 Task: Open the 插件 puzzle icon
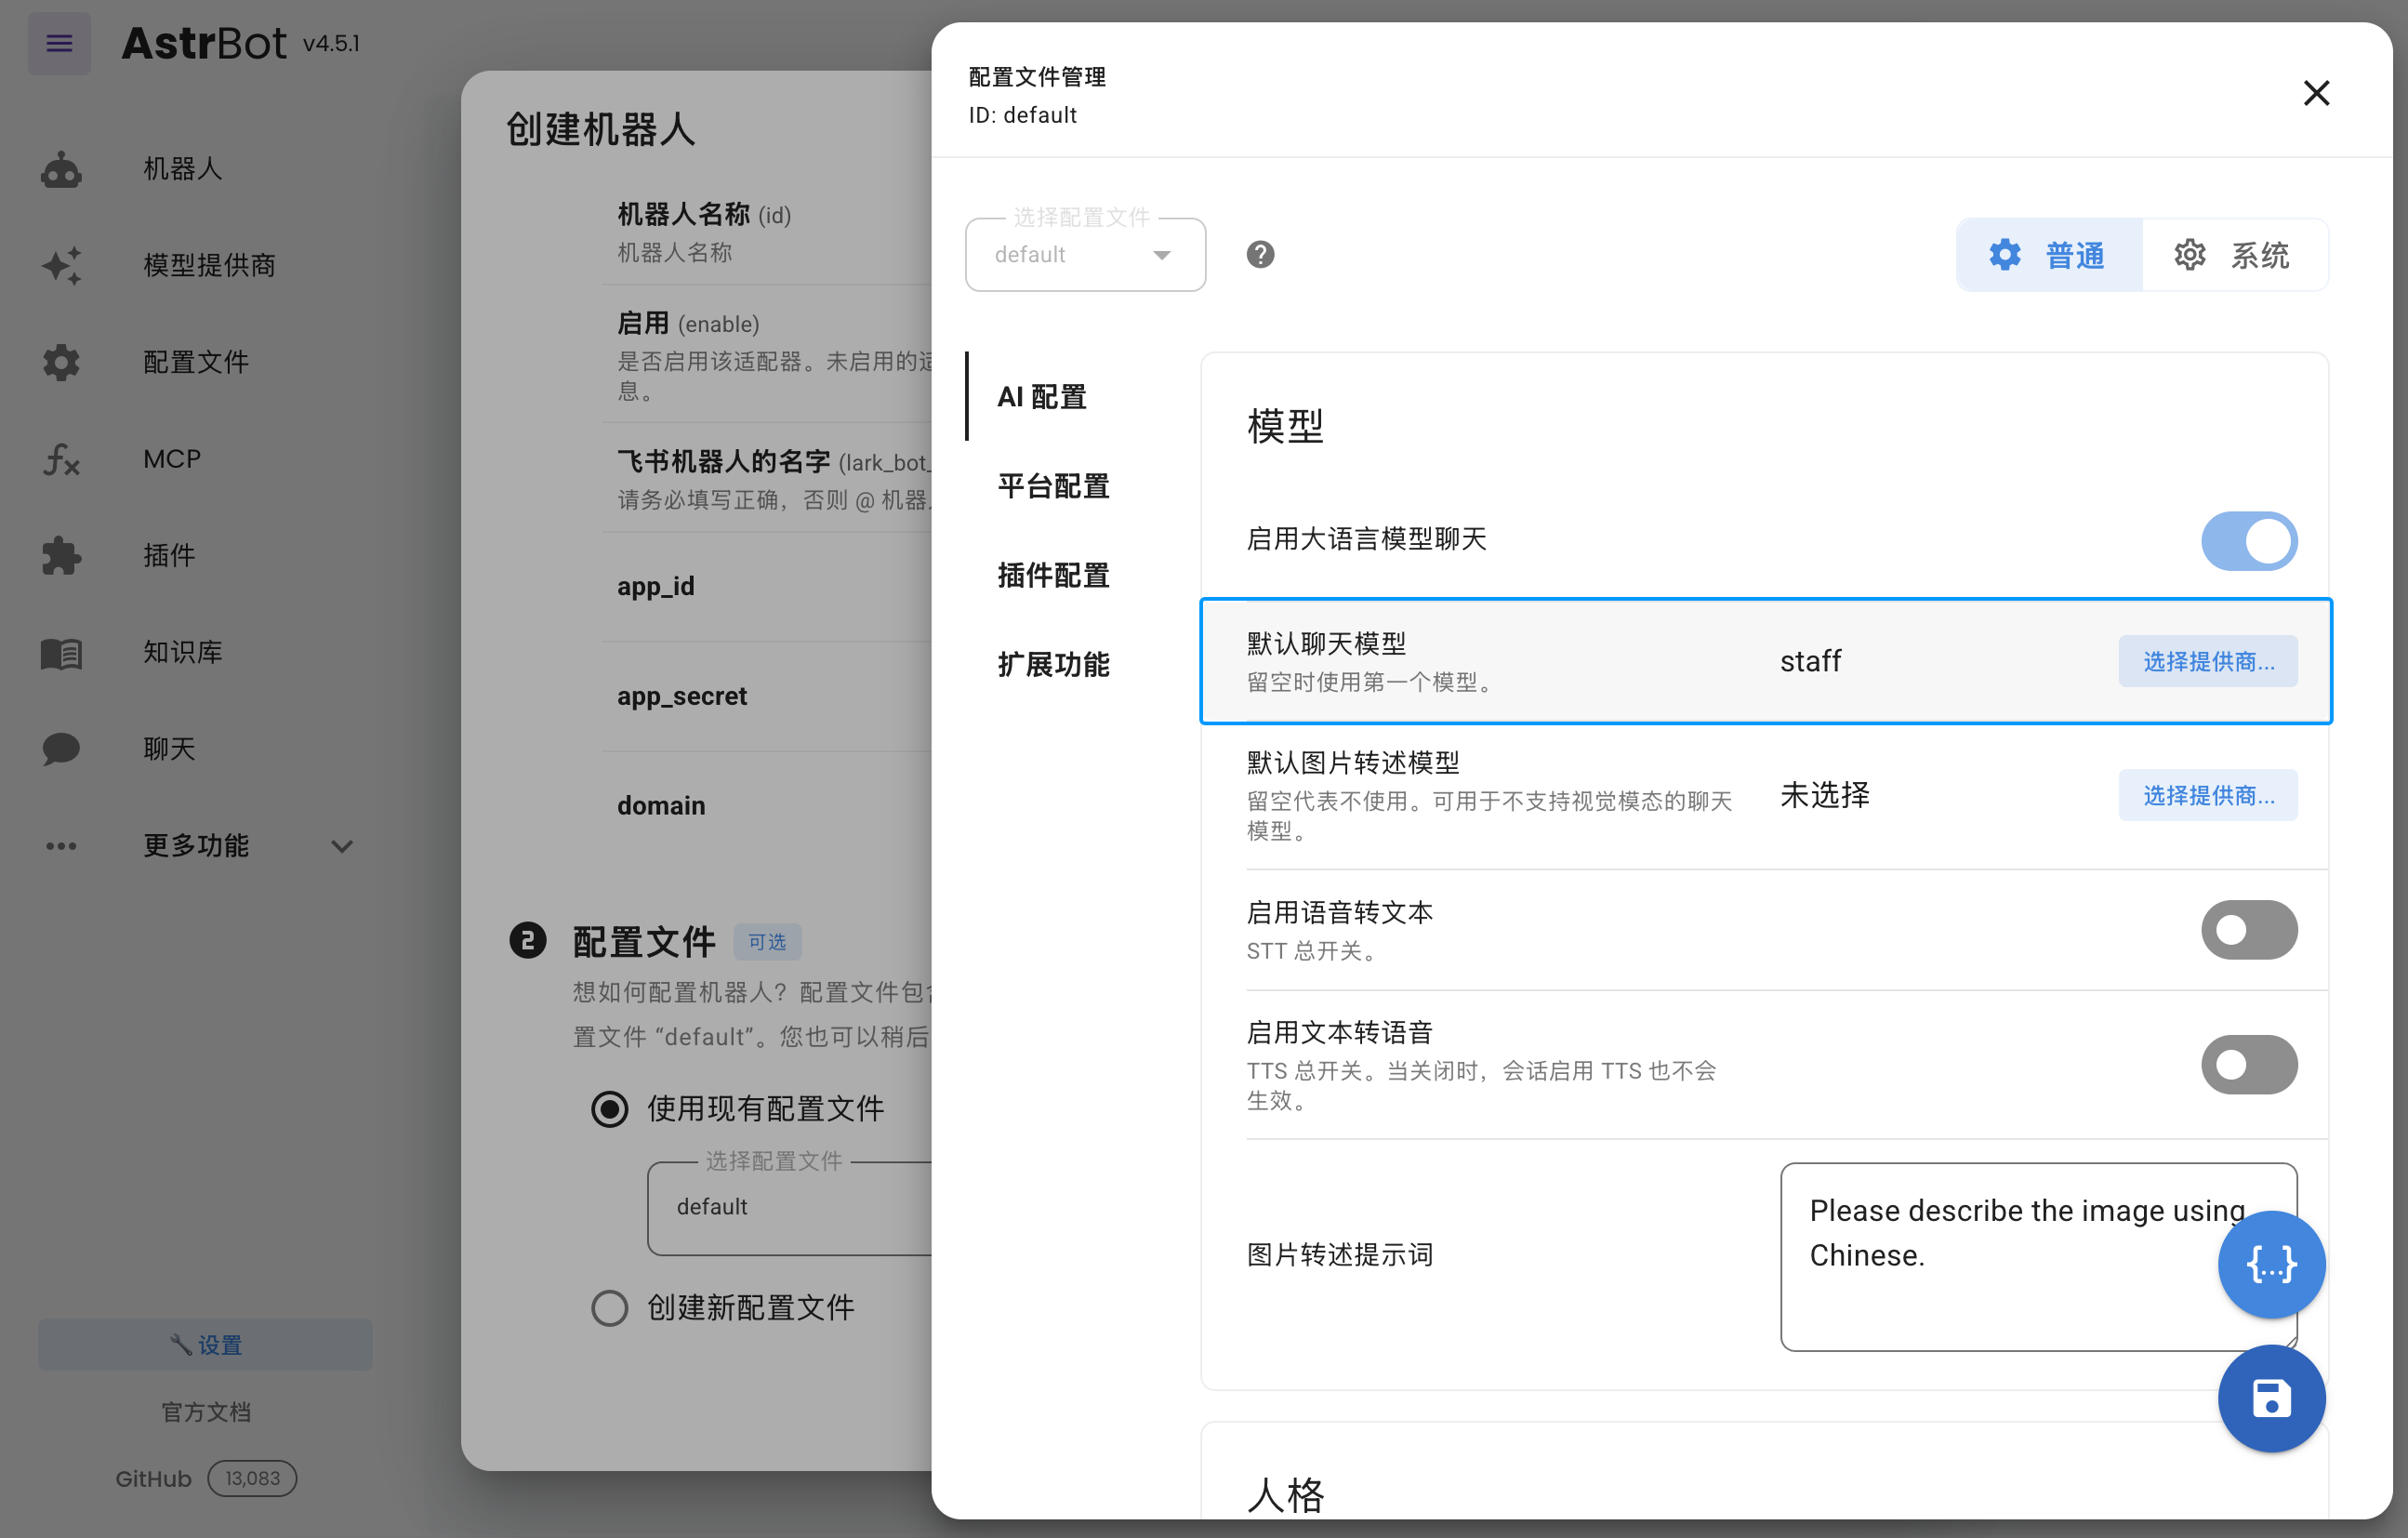[x=60, y=556]
